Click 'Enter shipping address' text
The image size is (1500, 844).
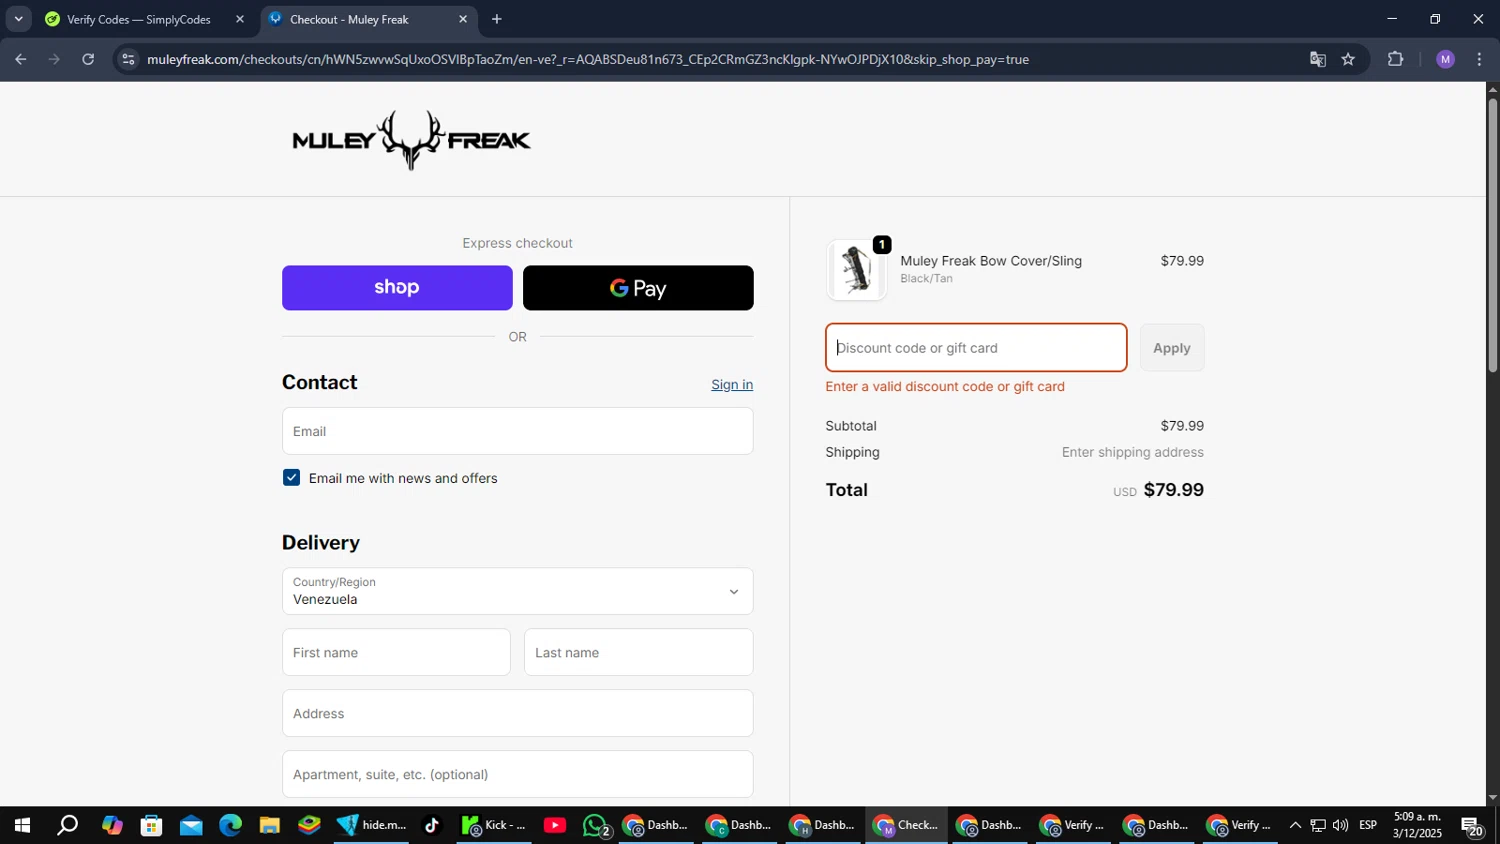(x=1133, y=453)
